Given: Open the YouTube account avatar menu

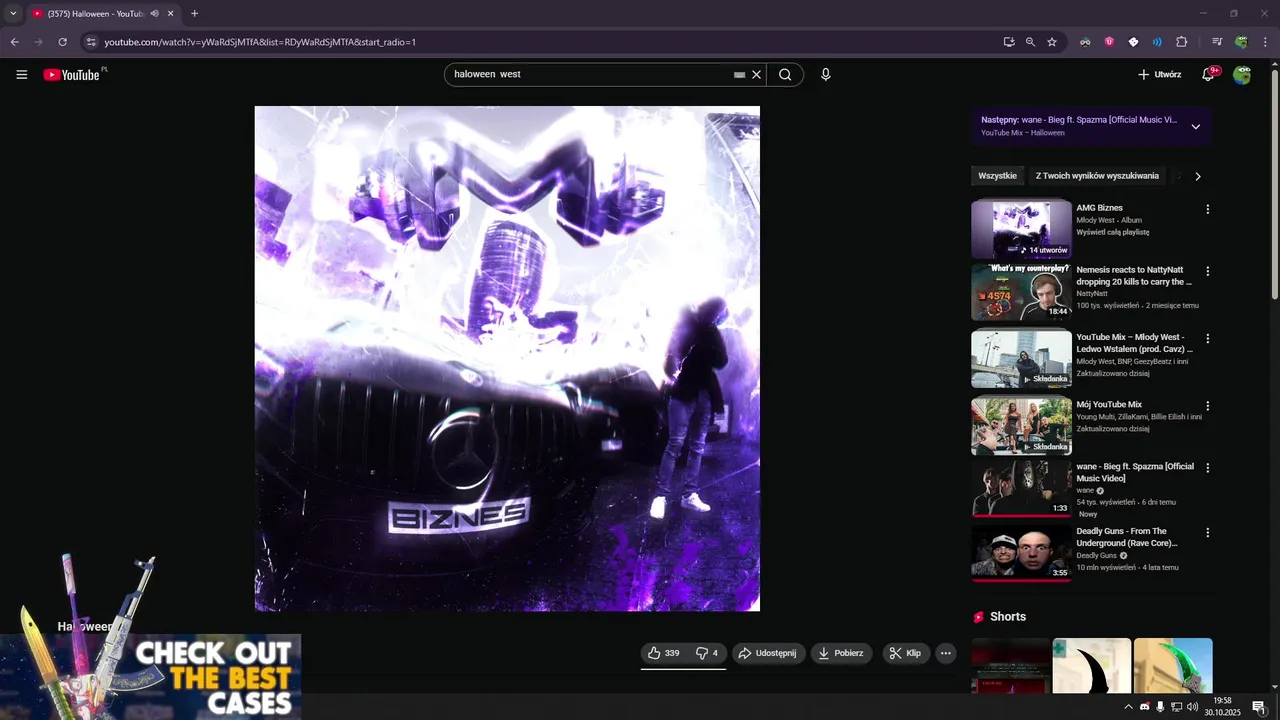Looking at the screenshot, I should [x=1242, y=75].
